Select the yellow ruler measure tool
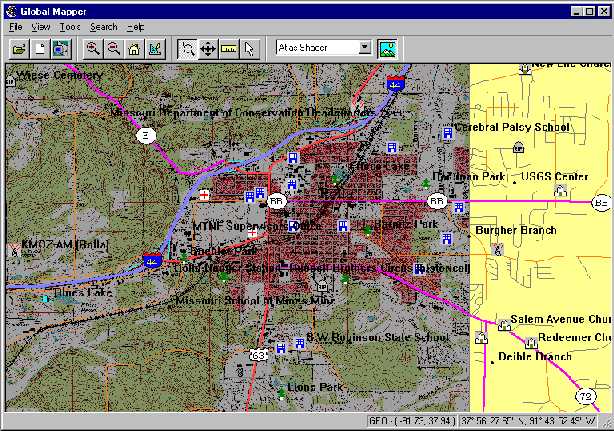The image size is (614, 431). pos(229,49)
